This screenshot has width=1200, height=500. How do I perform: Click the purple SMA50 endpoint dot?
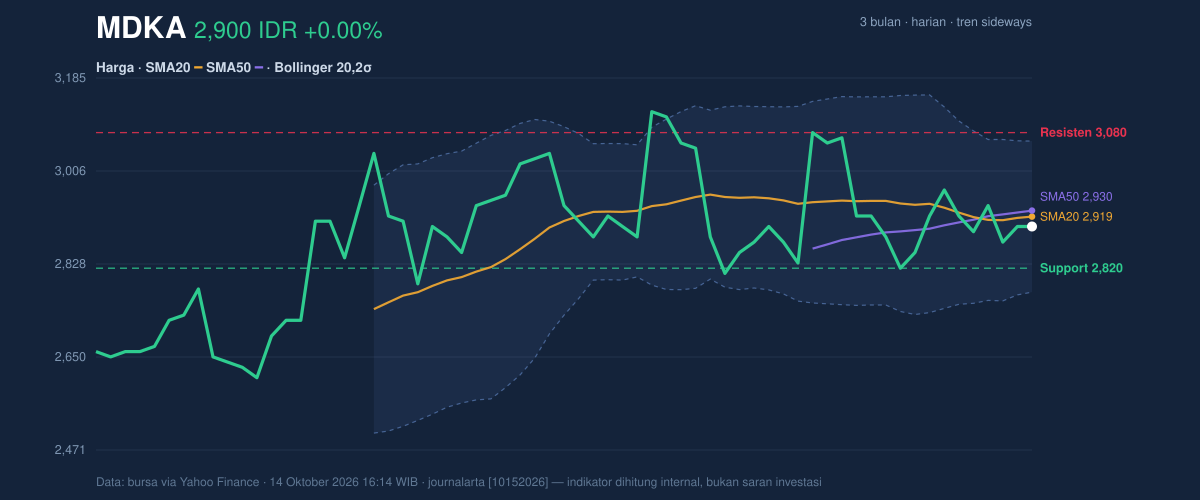tap(1032, 210)
